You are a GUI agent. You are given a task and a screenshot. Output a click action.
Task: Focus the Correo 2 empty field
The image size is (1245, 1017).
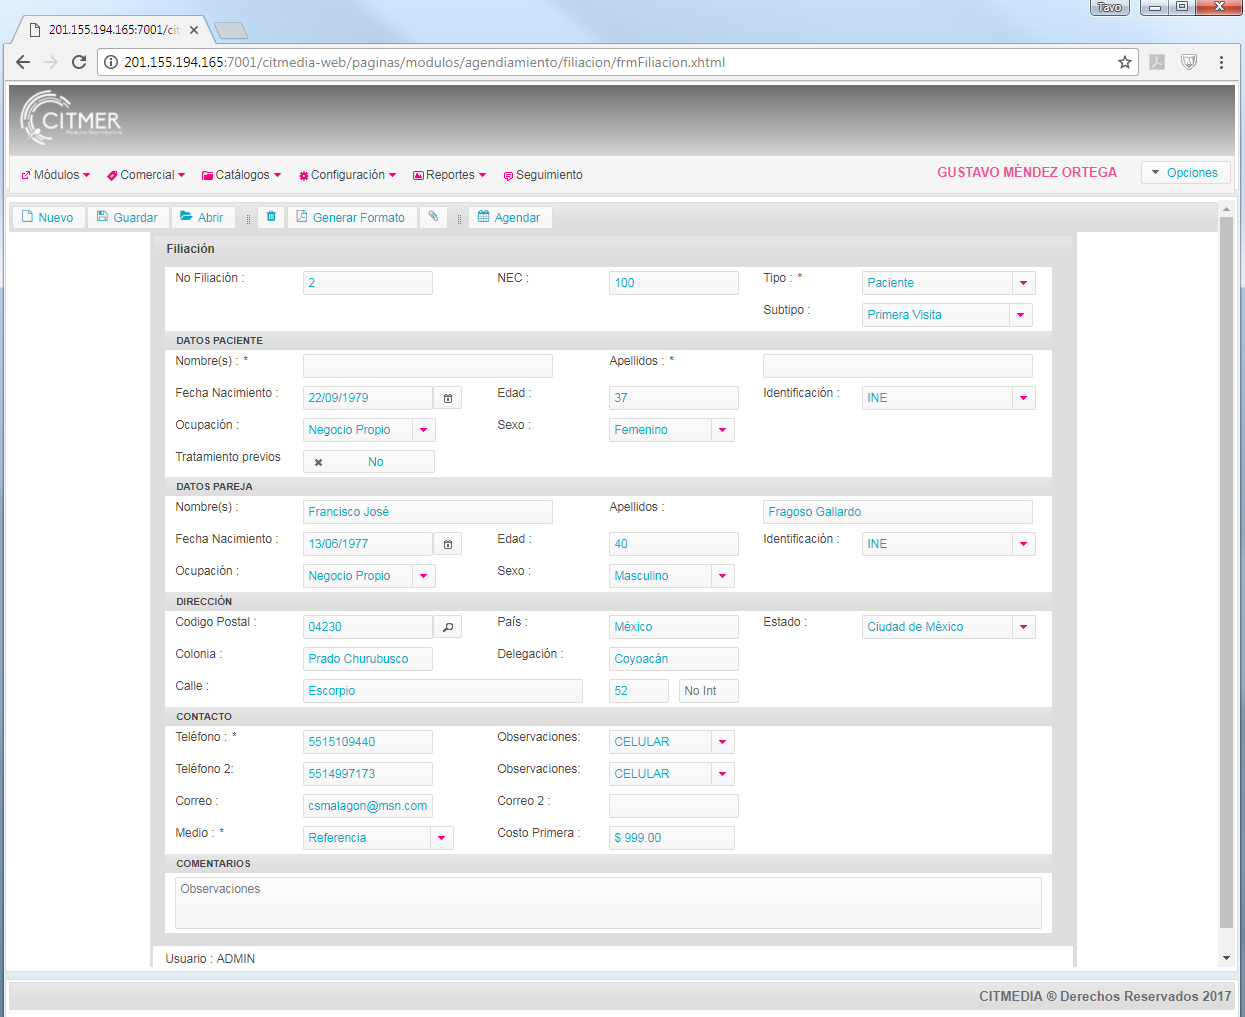tap(674, 806)
